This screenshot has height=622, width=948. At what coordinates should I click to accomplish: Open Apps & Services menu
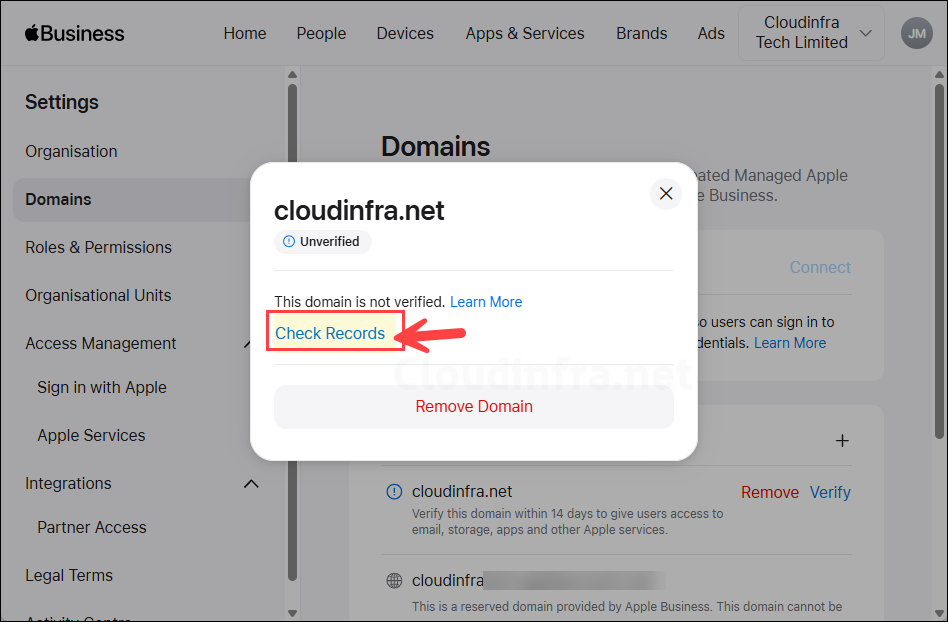tap(525, 33)
